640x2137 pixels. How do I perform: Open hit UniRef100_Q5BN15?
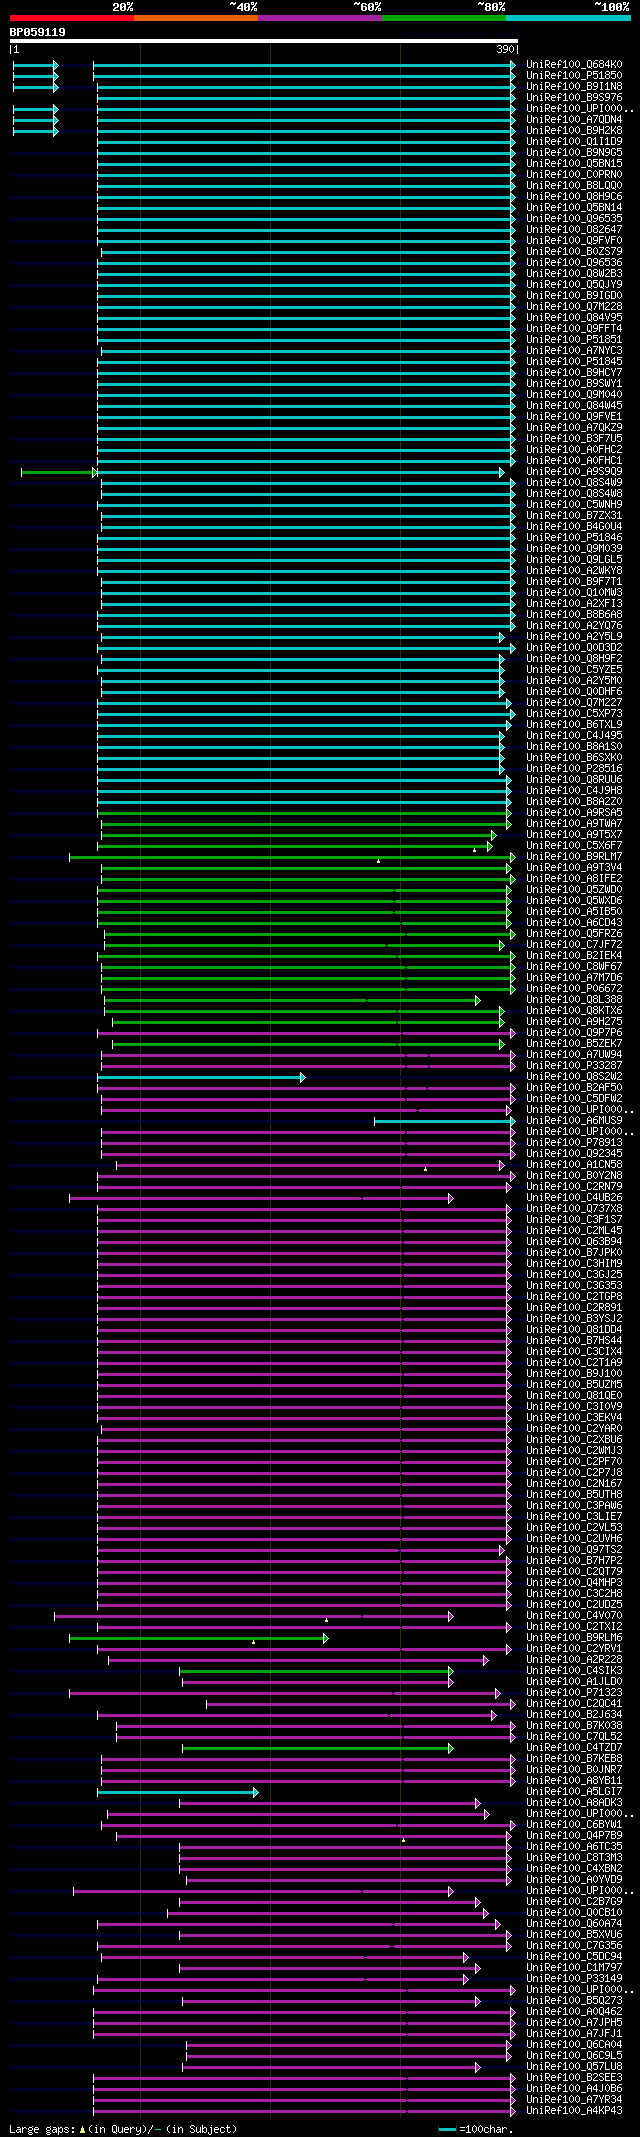(574, 164)
